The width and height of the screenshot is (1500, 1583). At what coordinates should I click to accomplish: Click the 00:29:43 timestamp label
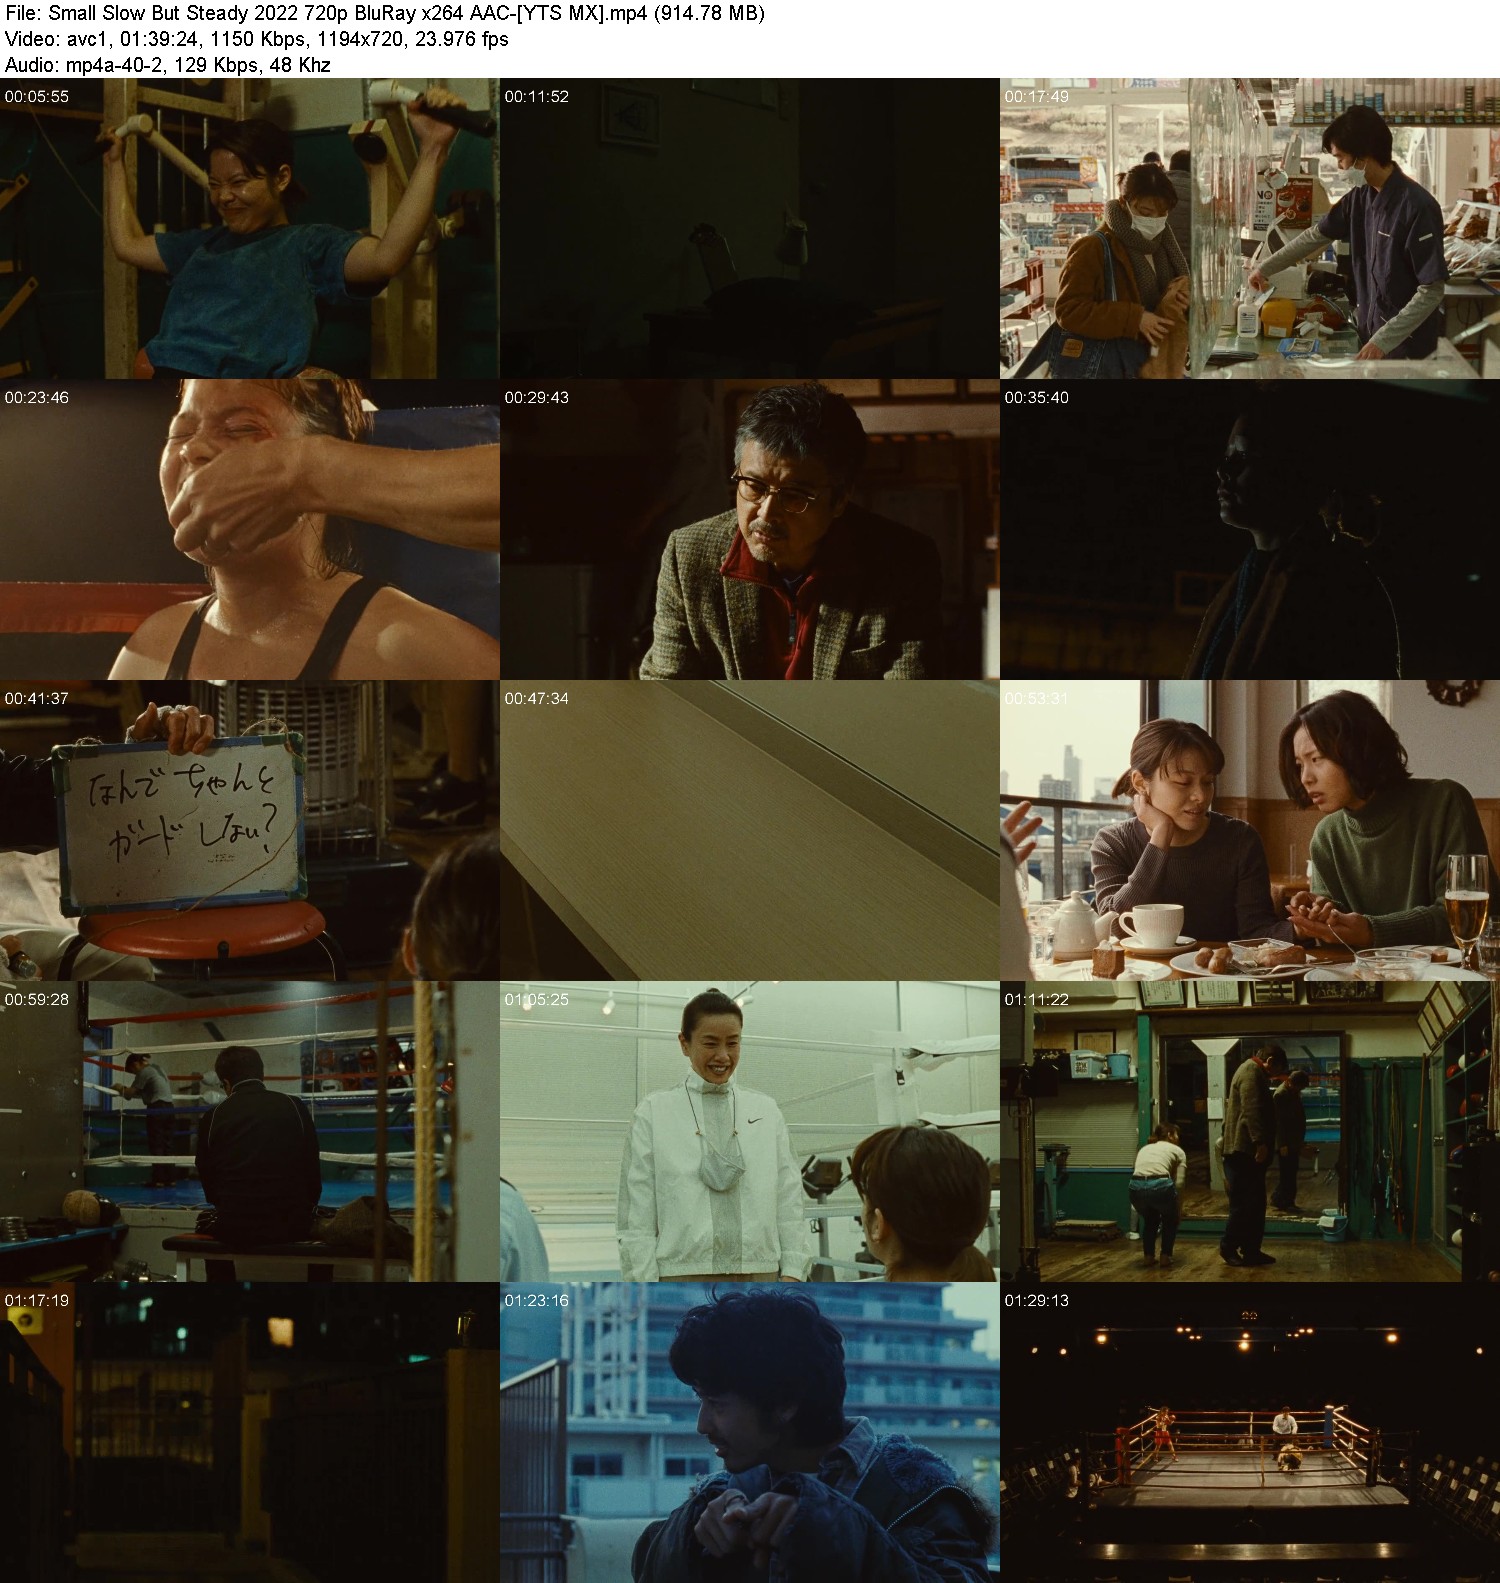pyautogui.click(x=537, y=398)
